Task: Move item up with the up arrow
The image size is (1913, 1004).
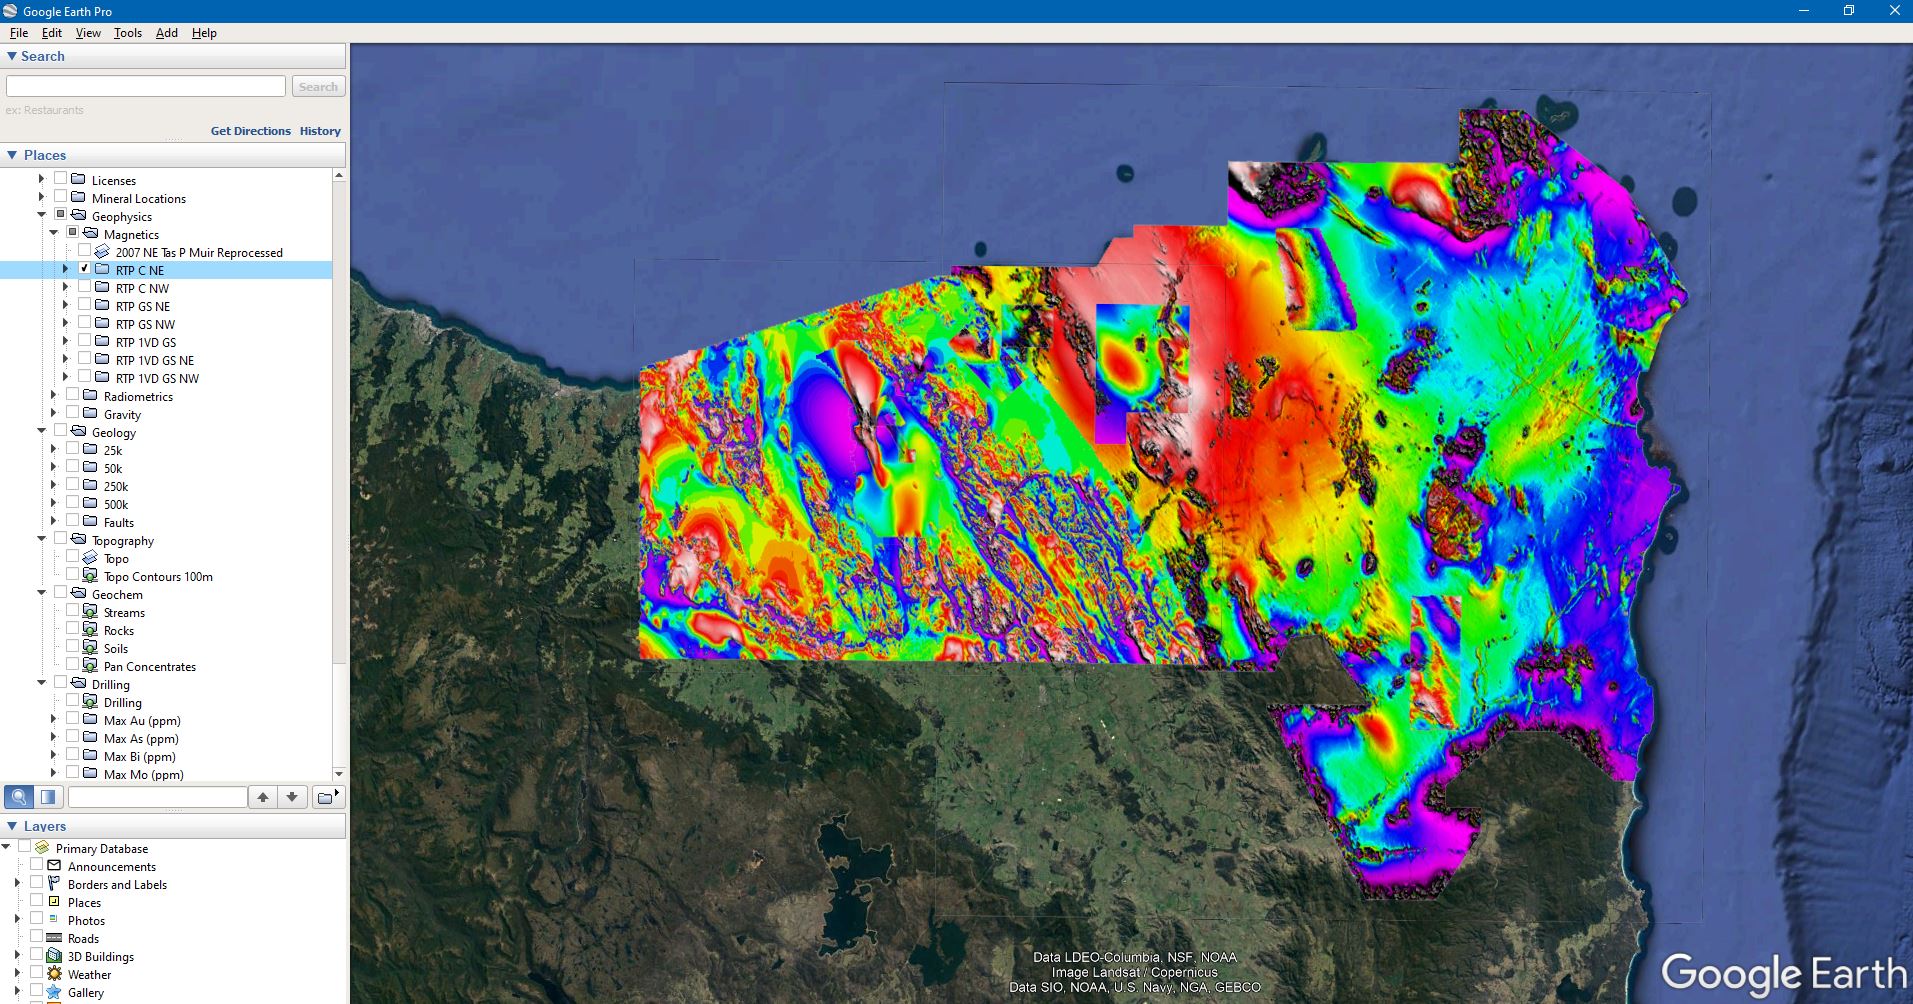Action: tap(263, 797)
